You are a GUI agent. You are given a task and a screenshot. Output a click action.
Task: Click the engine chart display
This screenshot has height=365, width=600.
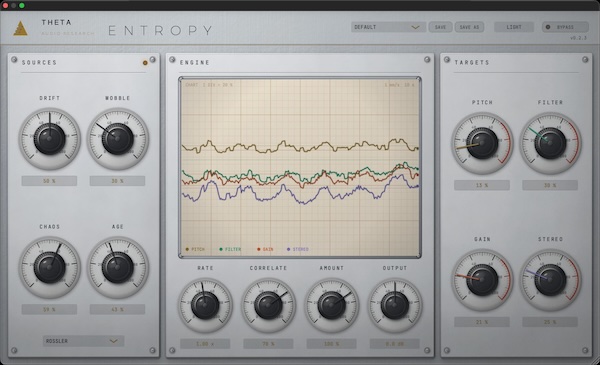click(x=300, y=167)
